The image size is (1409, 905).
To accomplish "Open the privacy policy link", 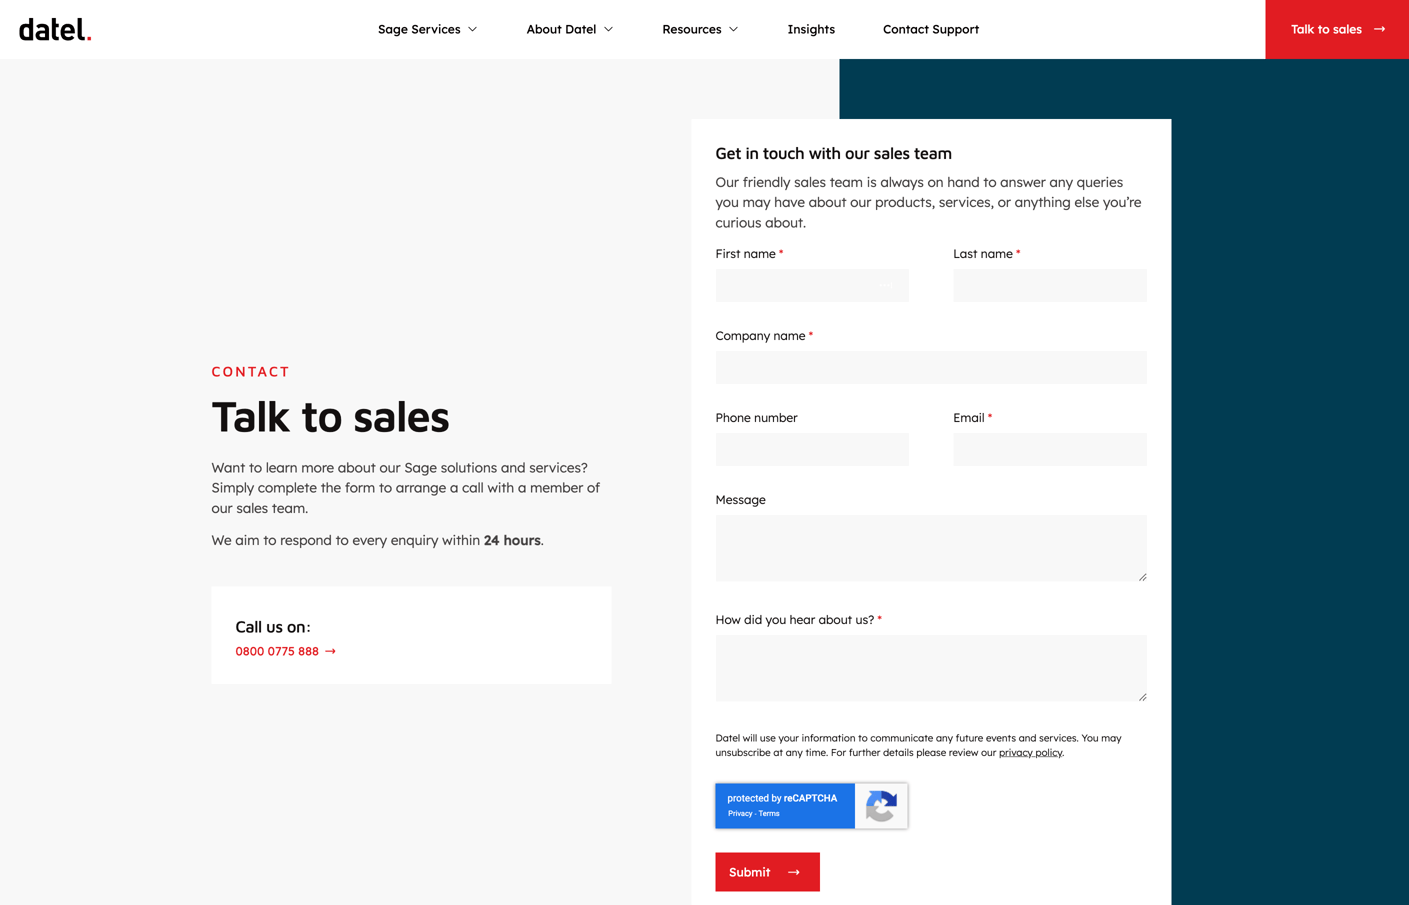I will (1030, 752).
